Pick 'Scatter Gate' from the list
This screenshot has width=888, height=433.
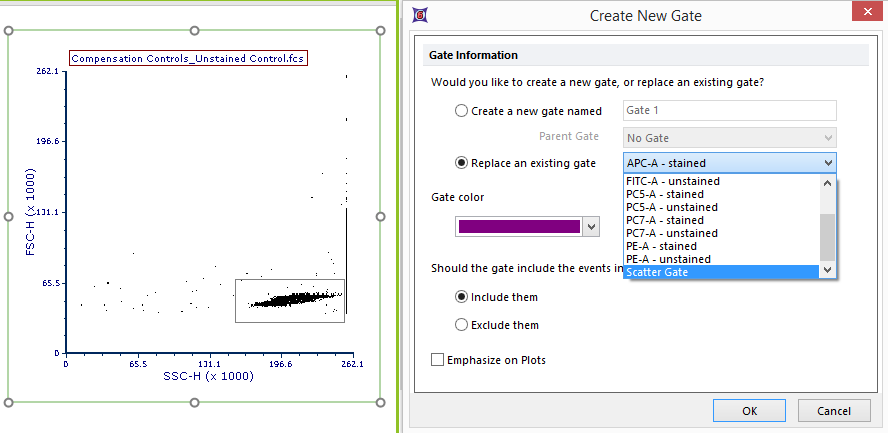tap(721, 272)
